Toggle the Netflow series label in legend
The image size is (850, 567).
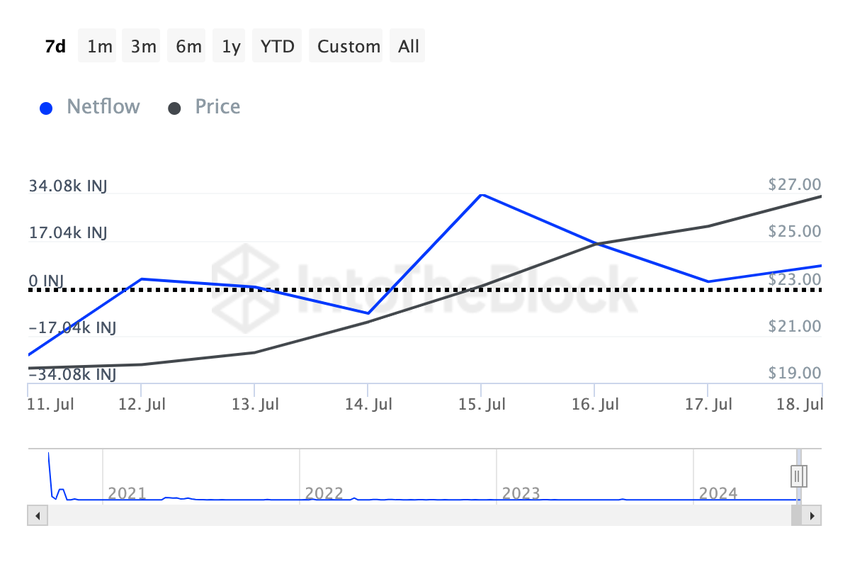click(103, 107)
